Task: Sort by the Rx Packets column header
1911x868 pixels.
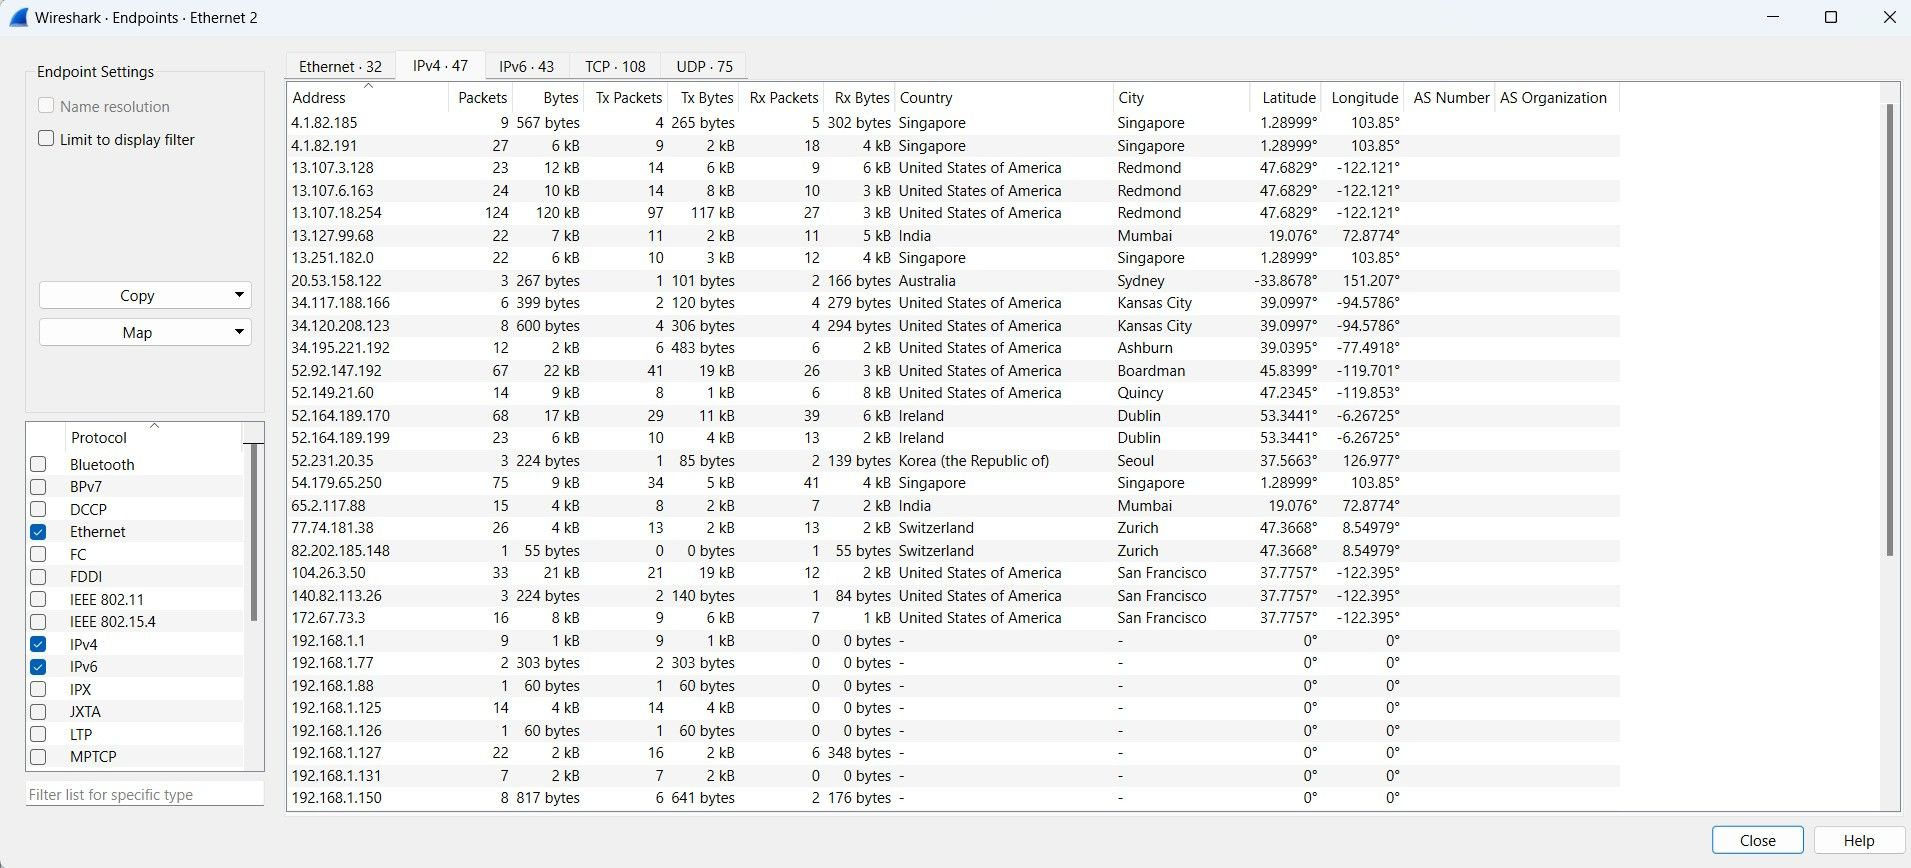Action: pos(782,97)
